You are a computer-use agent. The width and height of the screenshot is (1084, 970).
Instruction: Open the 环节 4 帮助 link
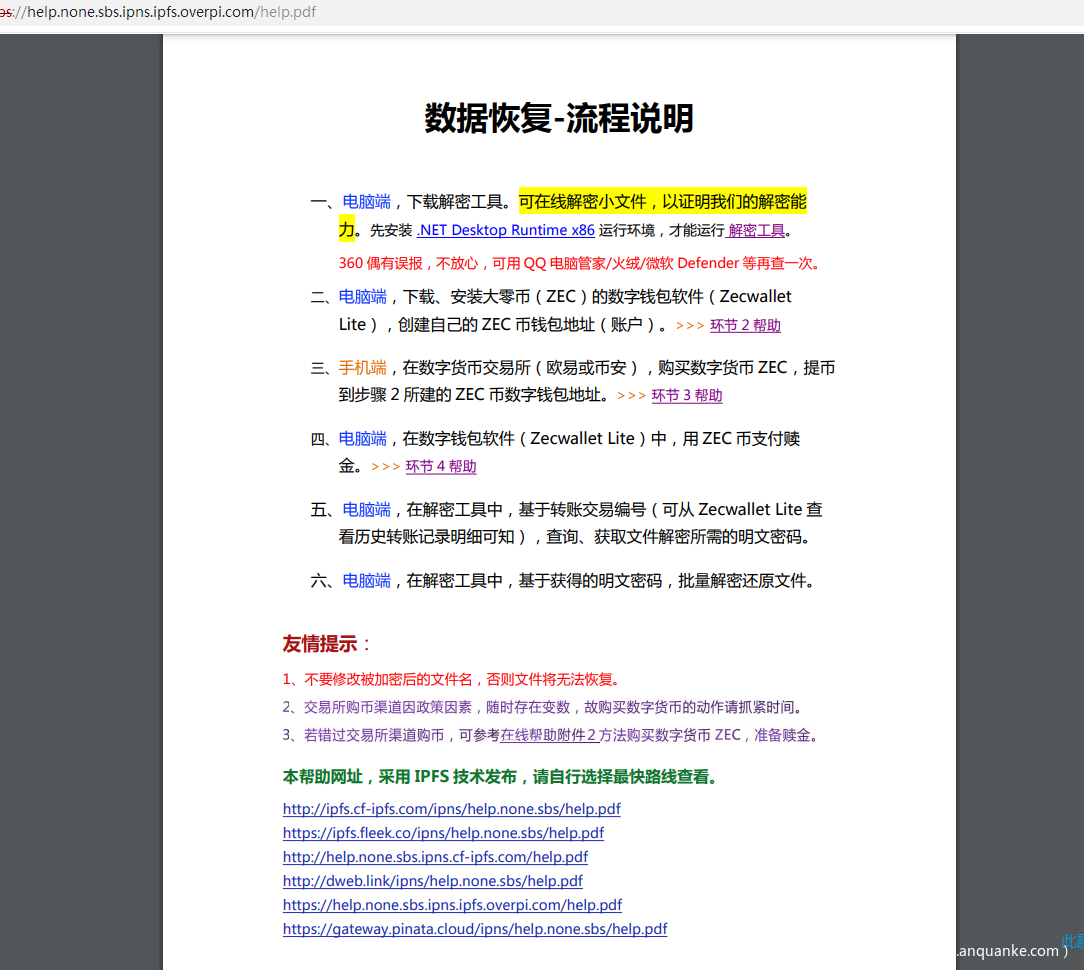[441, 467]
